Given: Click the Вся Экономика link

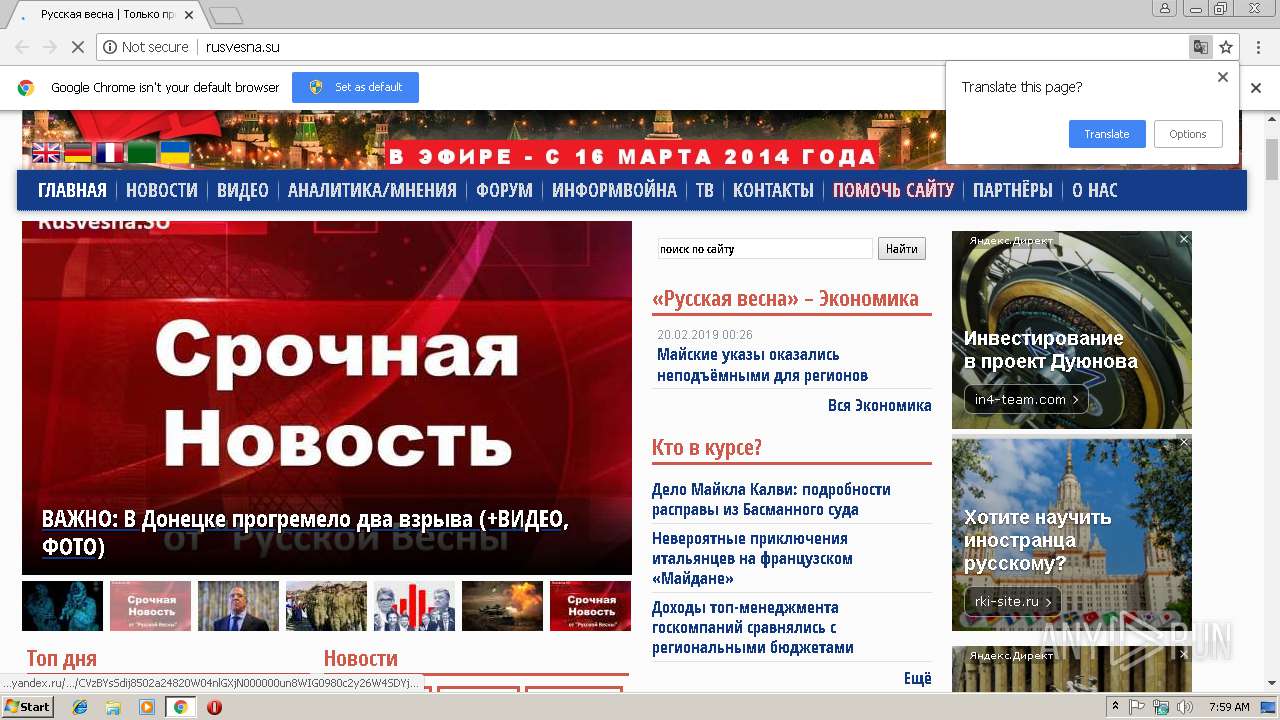Looking at the screenshot, I should tap(880, 405).
